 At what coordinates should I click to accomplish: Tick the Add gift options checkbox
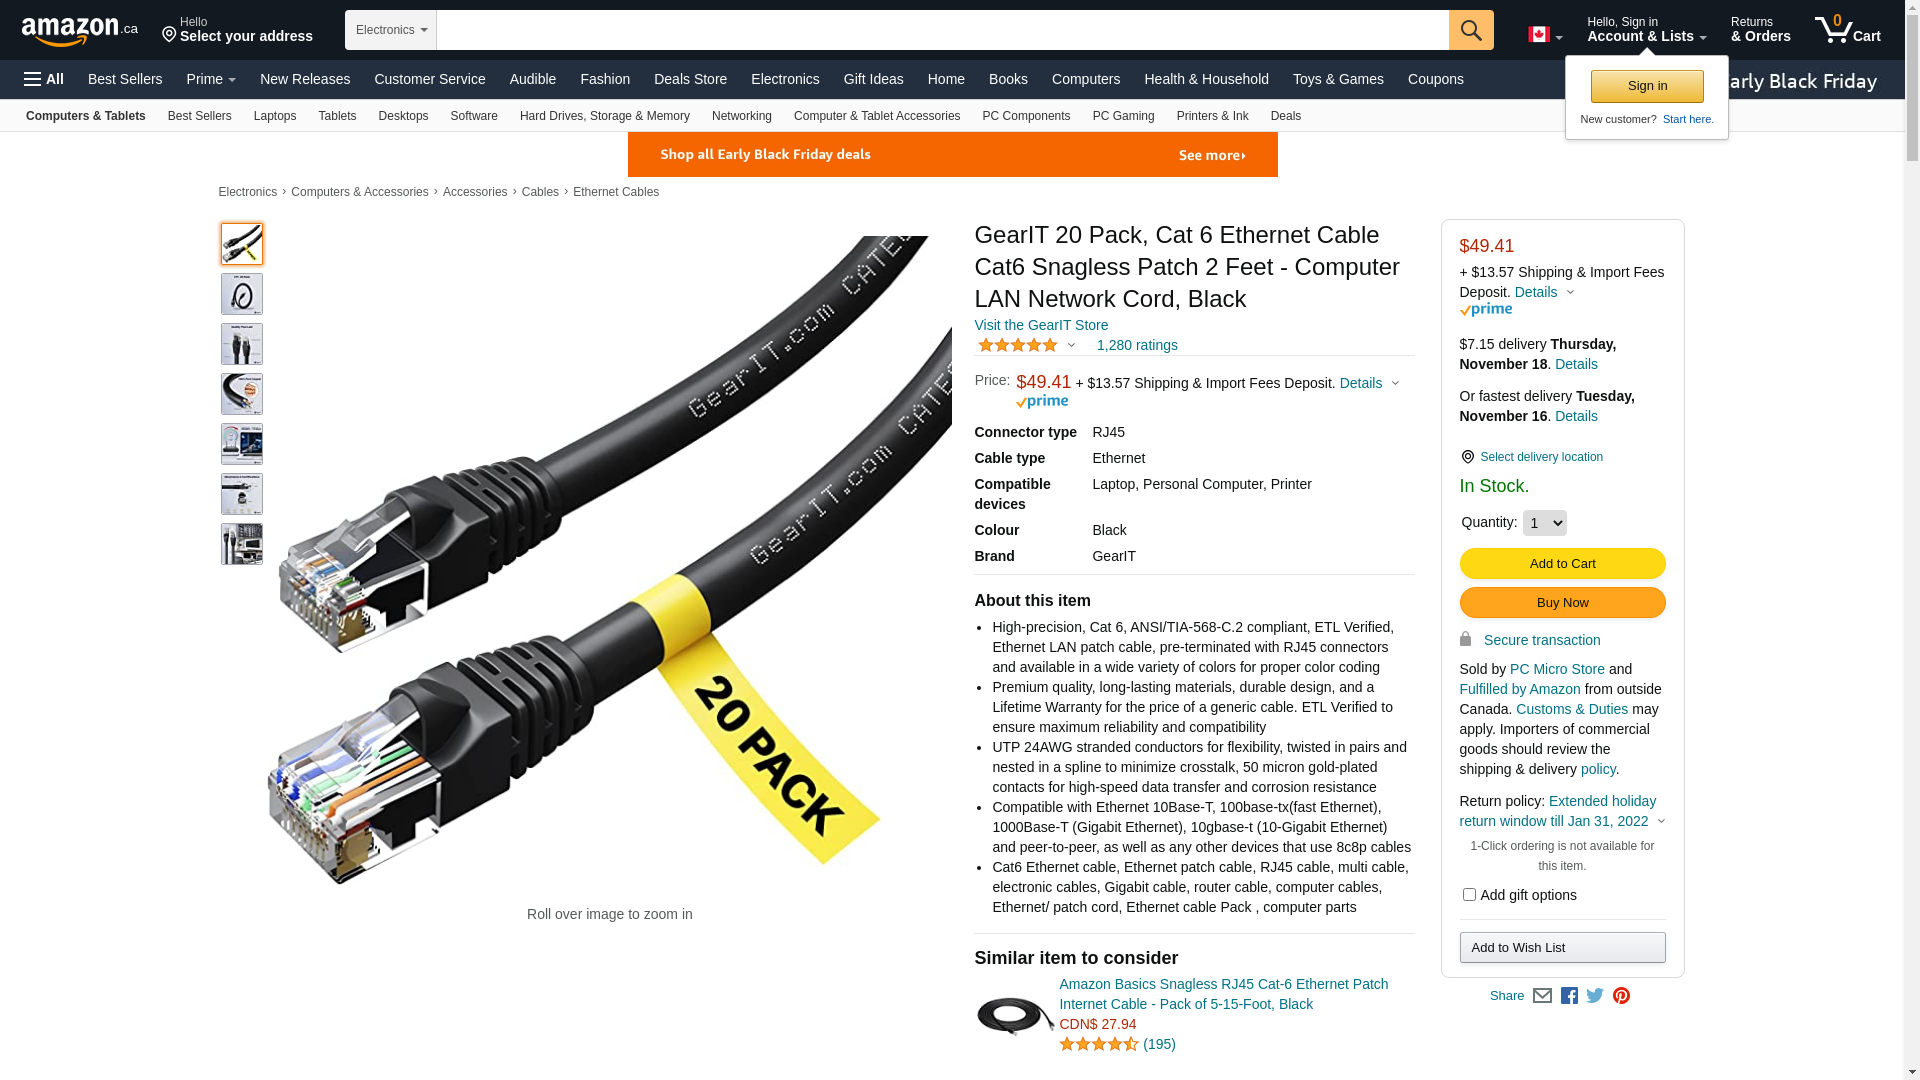point(1469,895)
